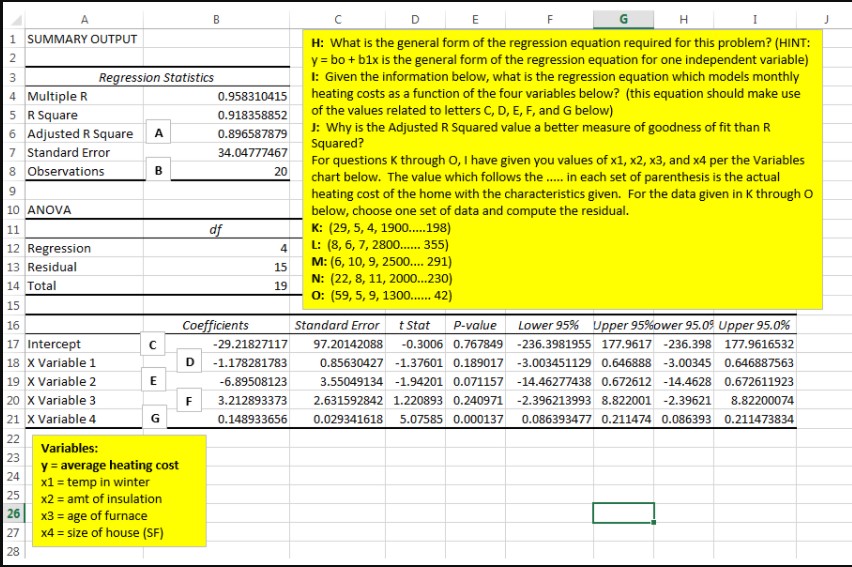852x567 pixels.
Task: Select P-value 0.000137
Action: 478,419
